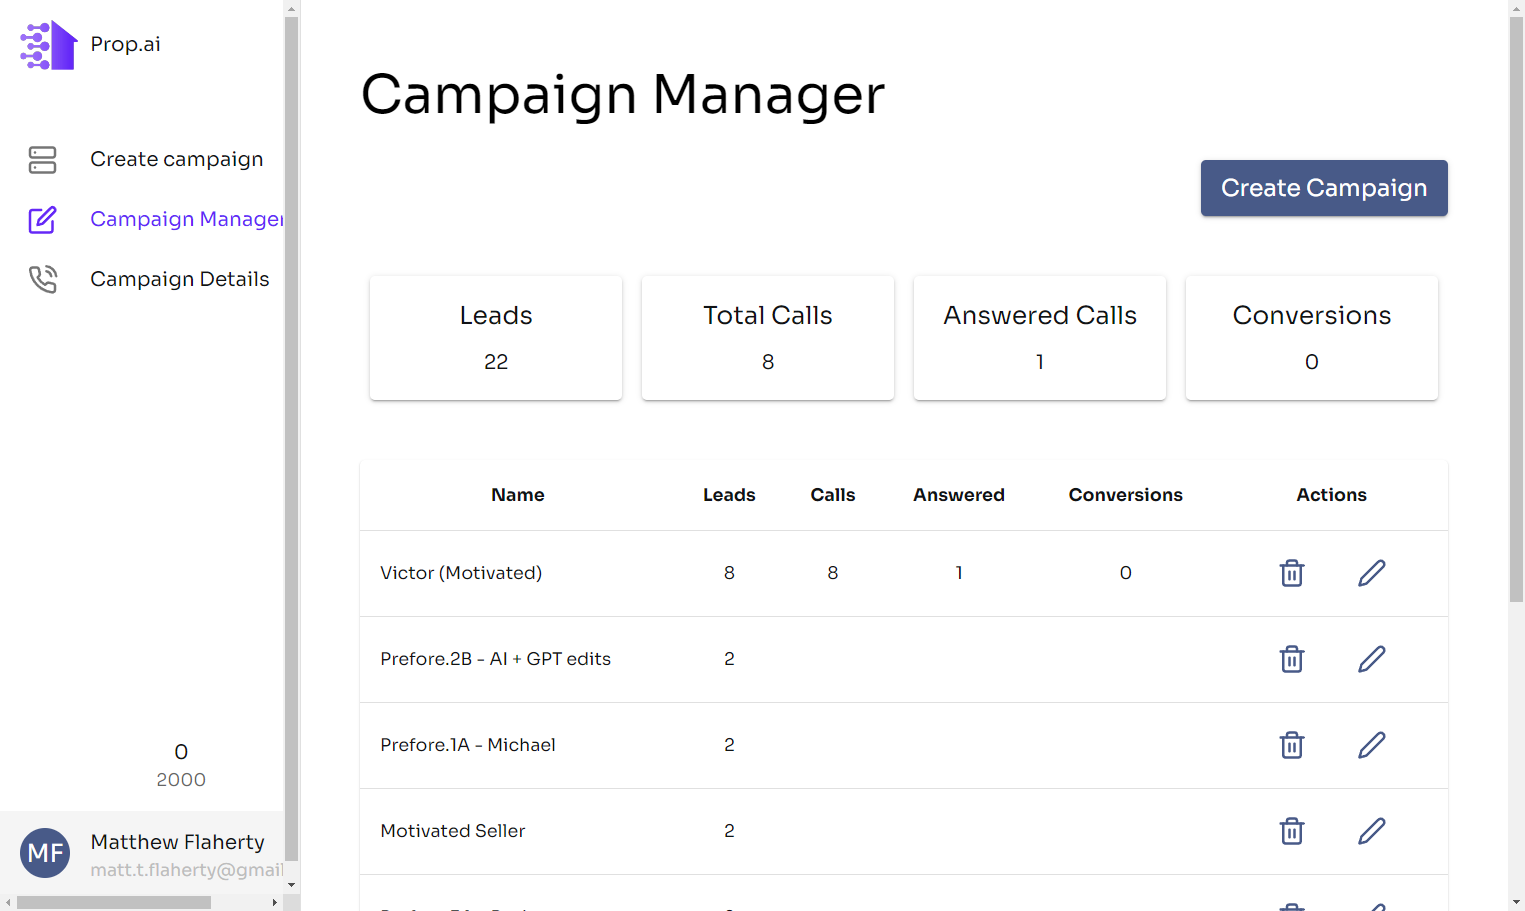This screenshot has height=911, width=1525.
Task: Go to Campaign Manager in sidebar
Action: (x=187, y=219)
